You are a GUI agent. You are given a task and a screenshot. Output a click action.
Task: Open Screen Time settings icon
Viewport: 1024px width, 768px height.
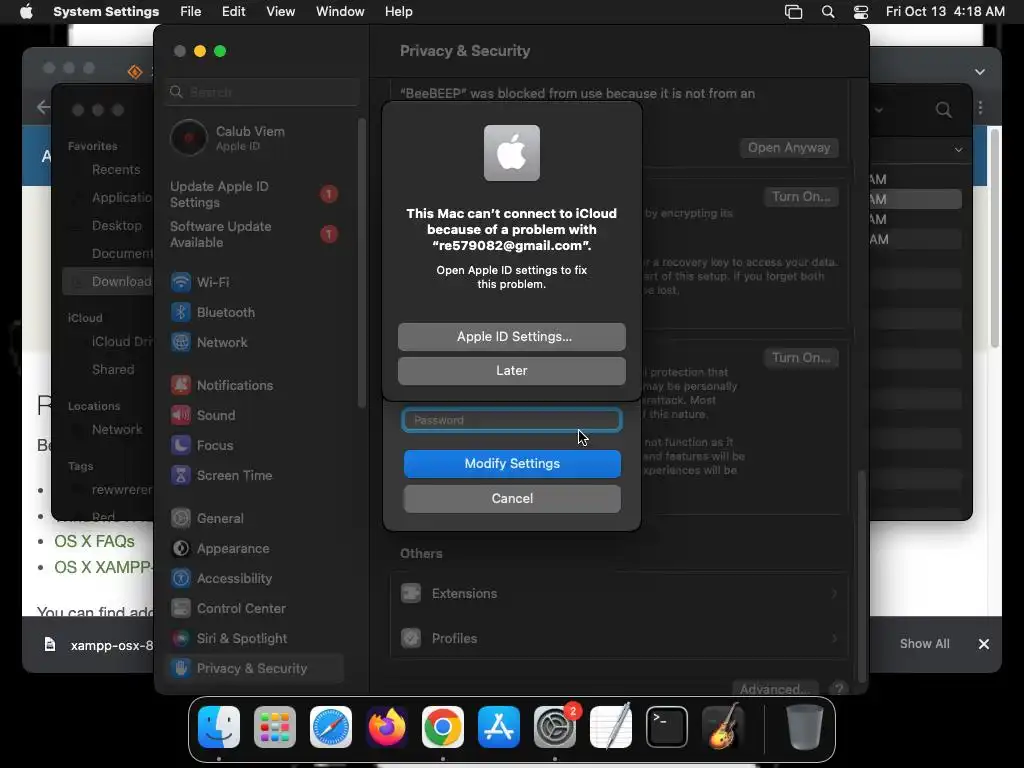(181, 475)
